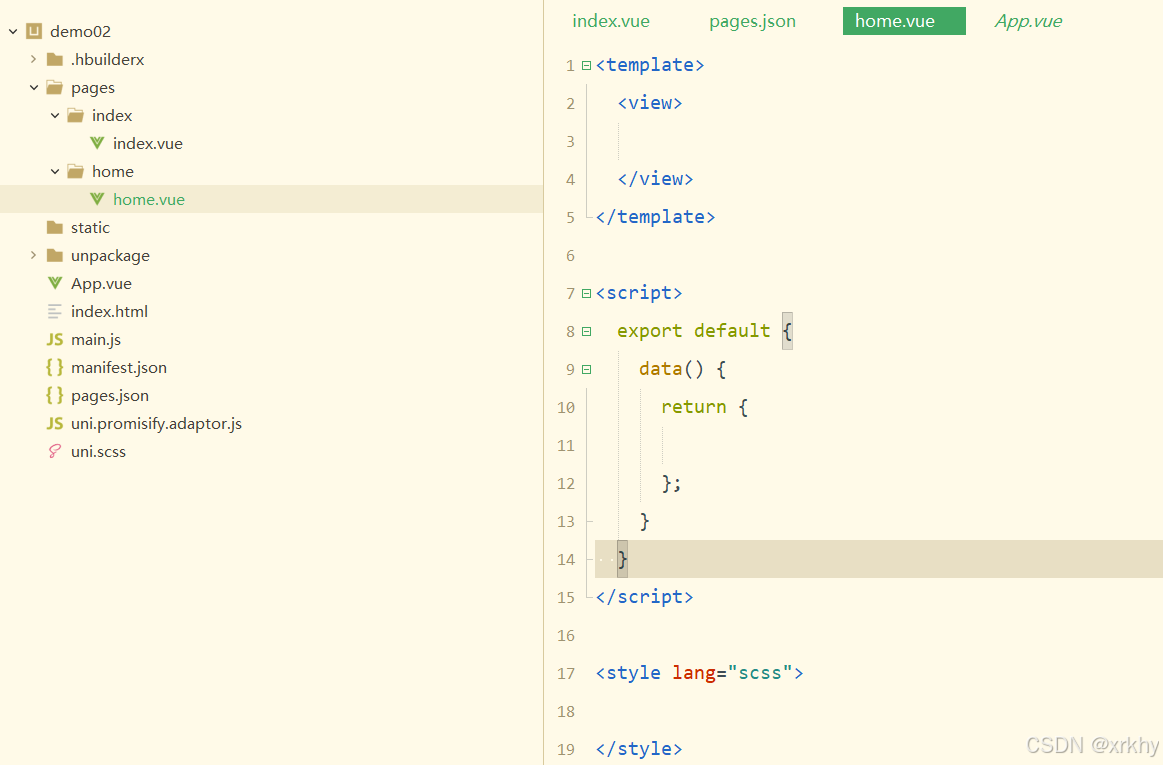Viewport: 1163px width, 765px height.
Task: Click the braces icon beside pages.json
Action: coord(55,395)
